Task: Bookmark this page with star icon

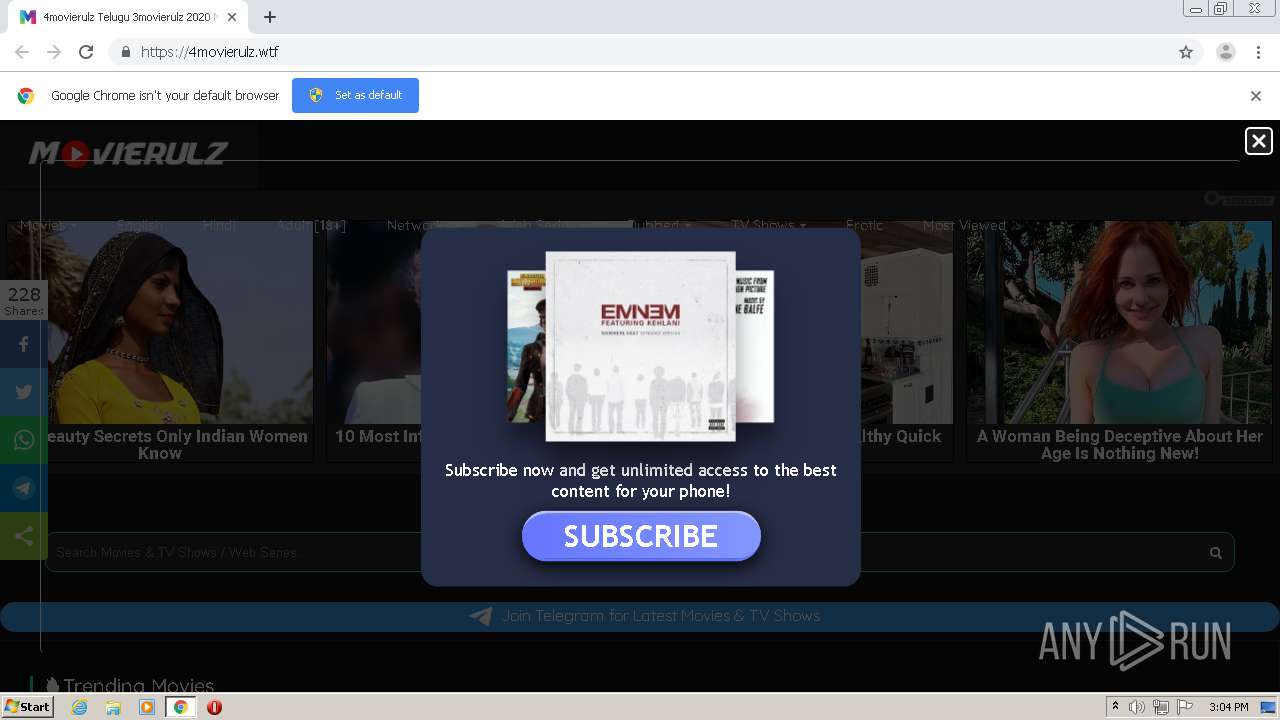Action: pyautogui.click(x=1186, y=52)
